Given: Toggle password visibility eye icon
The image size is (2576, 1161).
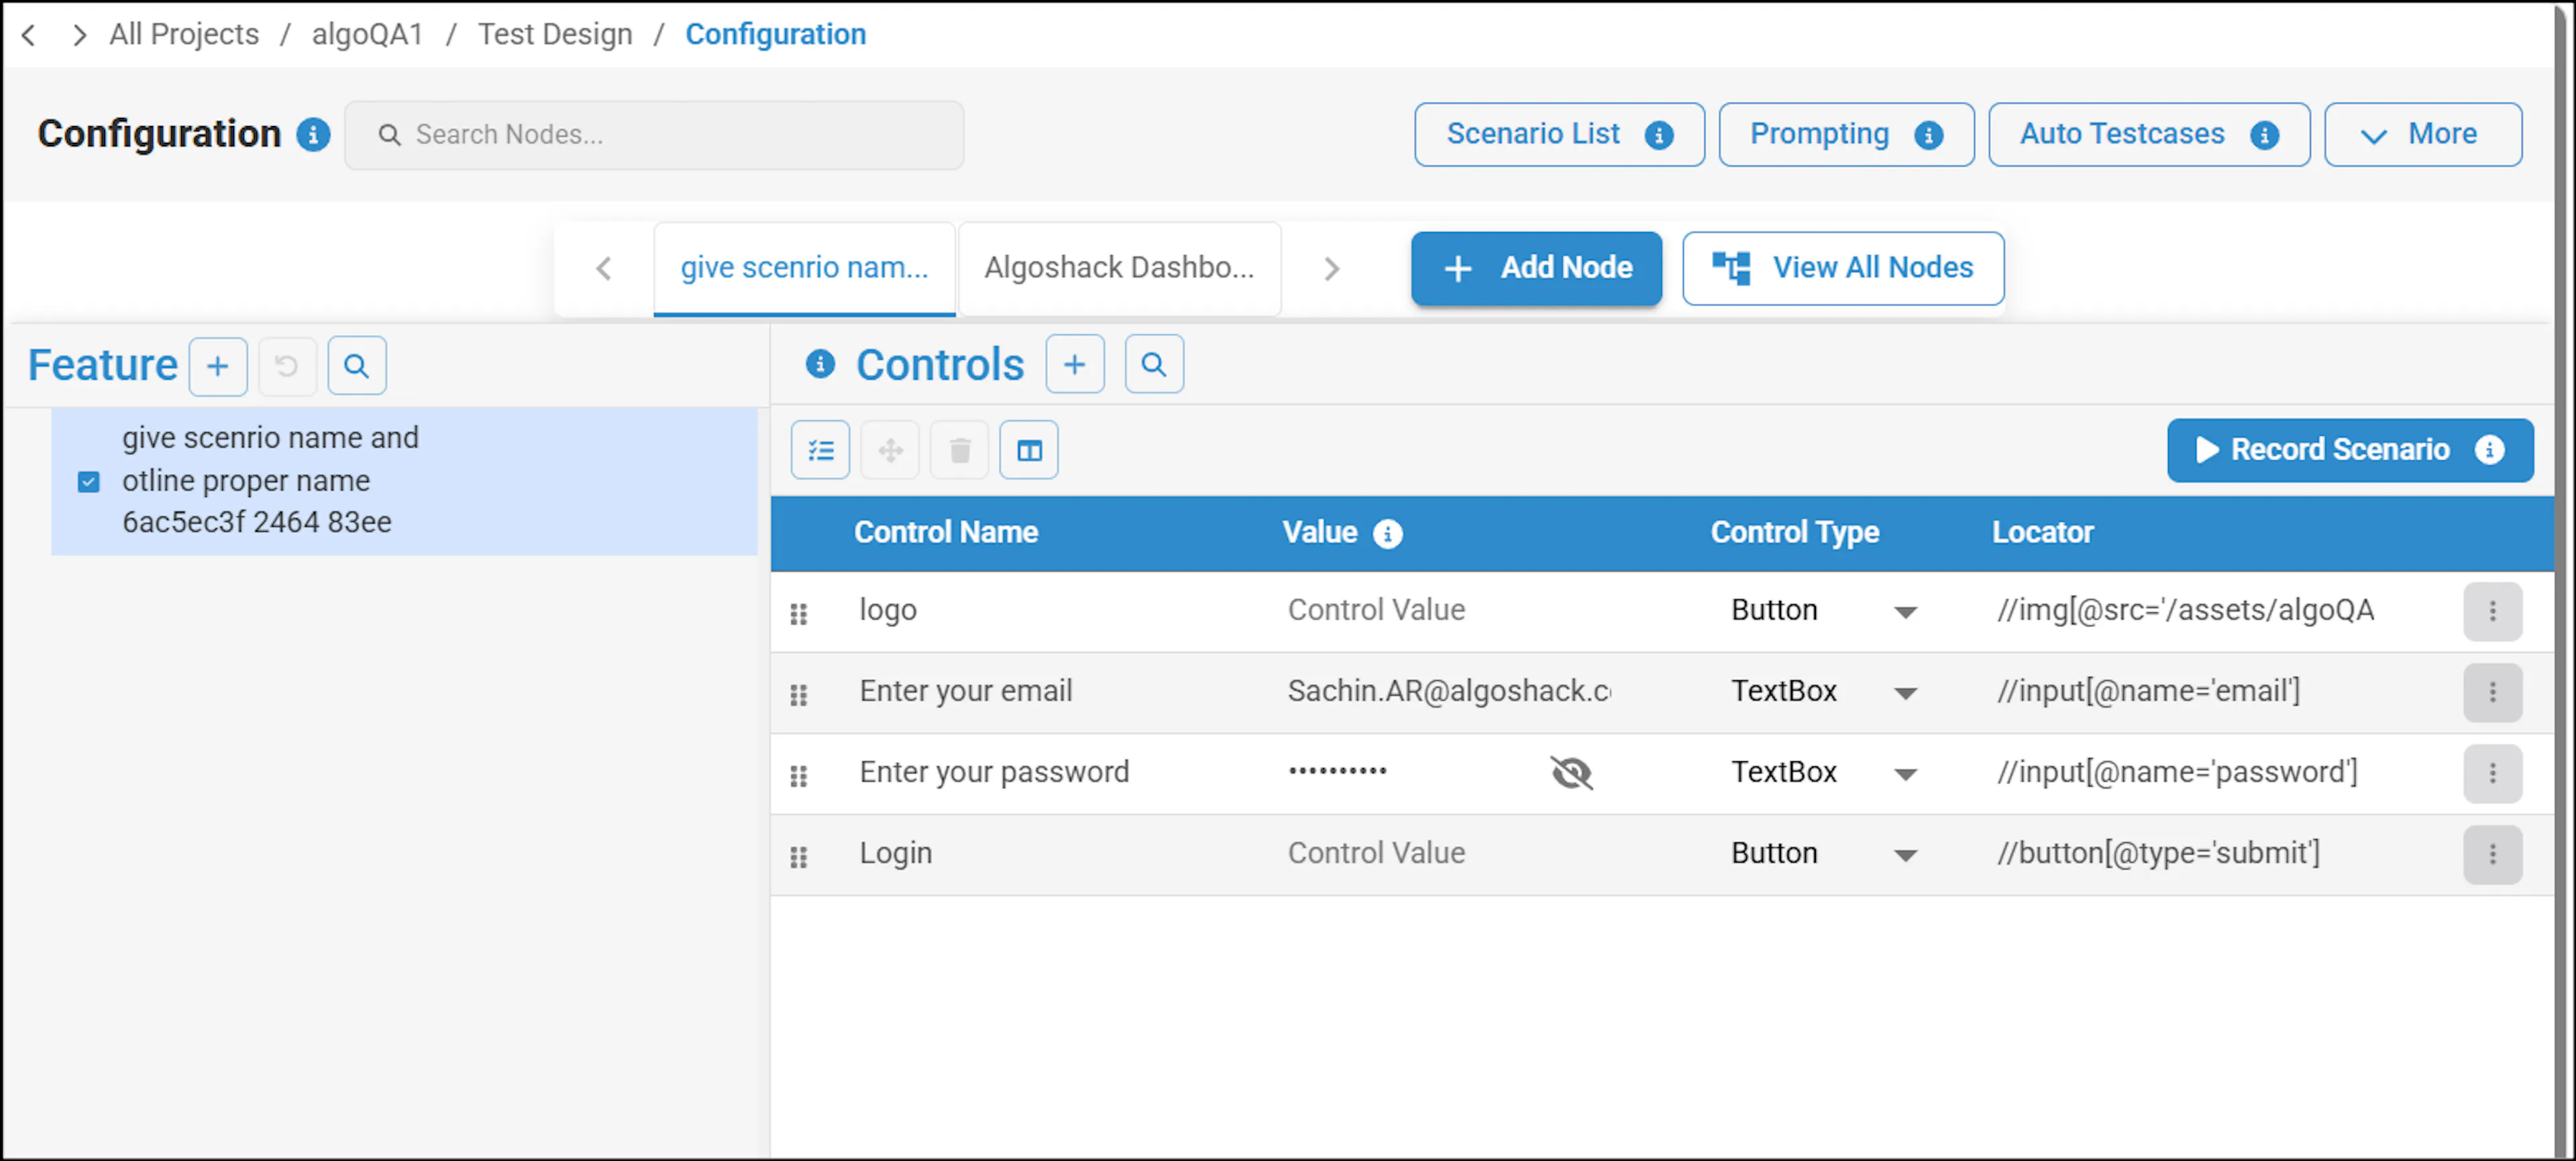Looking at the screenshot, I should pos(1571,772).
